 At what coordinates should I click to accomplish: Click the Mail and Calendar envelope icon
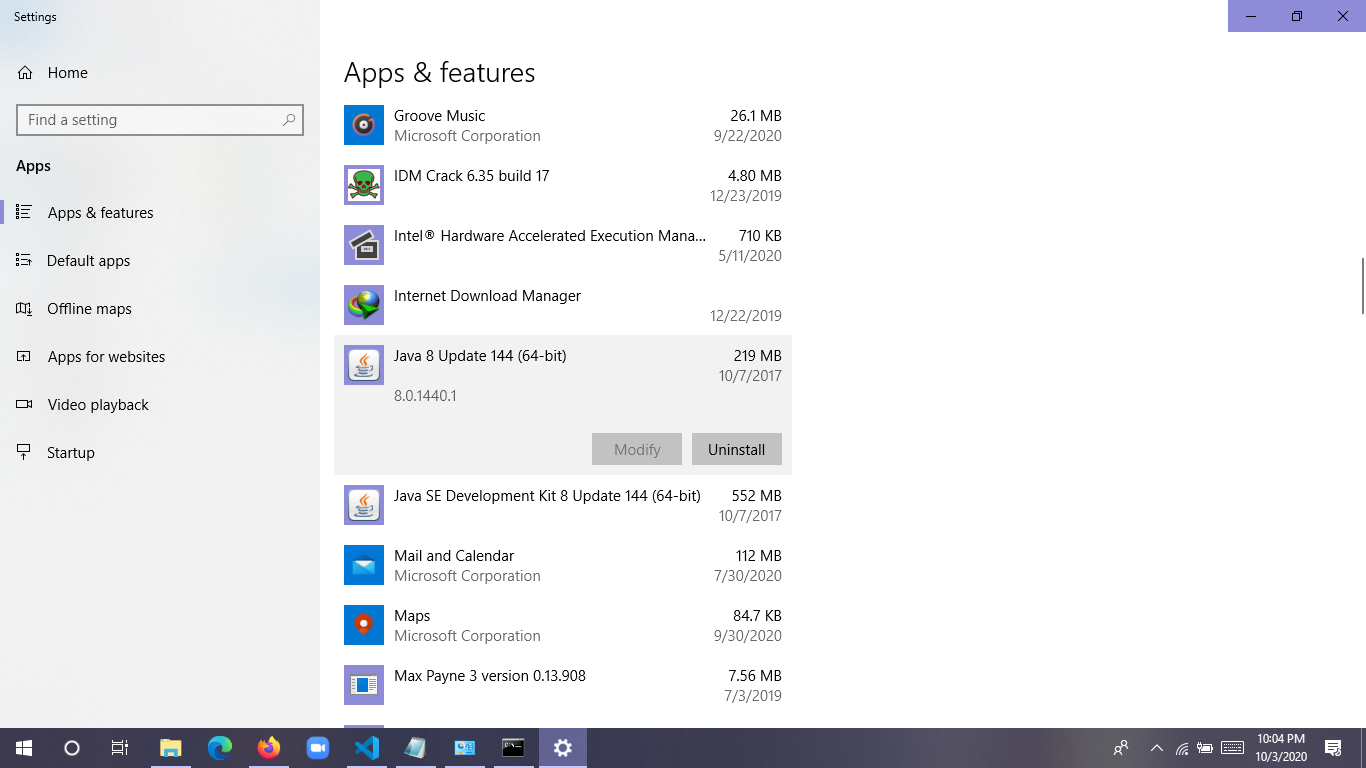click(x=364, y=566)
